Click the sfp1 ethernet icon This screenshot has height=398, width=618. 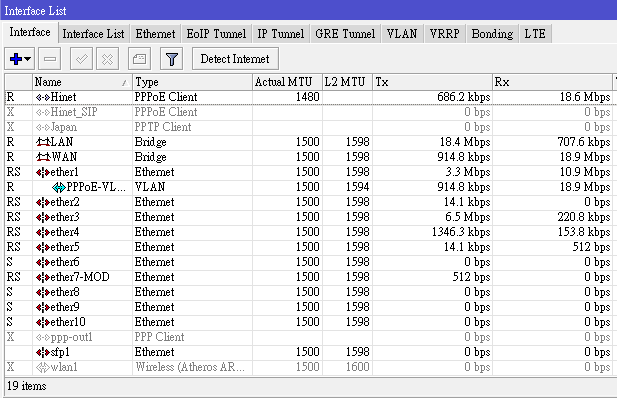[x=43, y=352]
